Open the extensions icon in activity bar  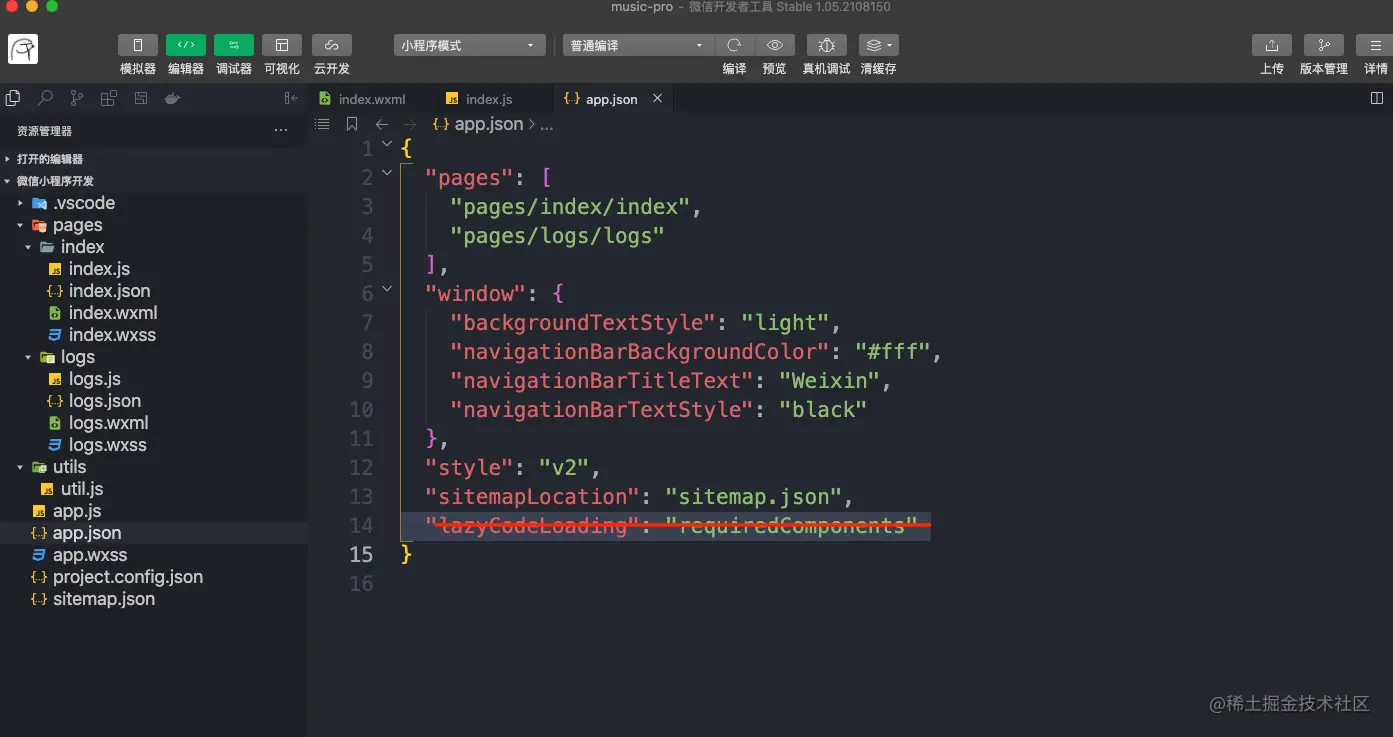(x=108, y=98)
